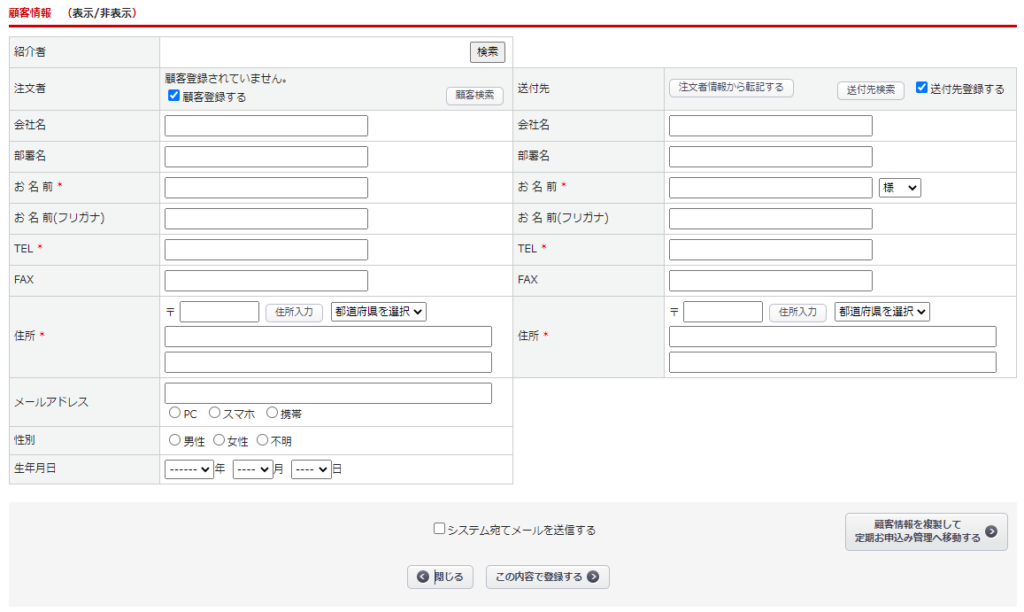Toggle the 顧客登録する checkbox
Screen dimensions: 1024x612
[174, 96]
